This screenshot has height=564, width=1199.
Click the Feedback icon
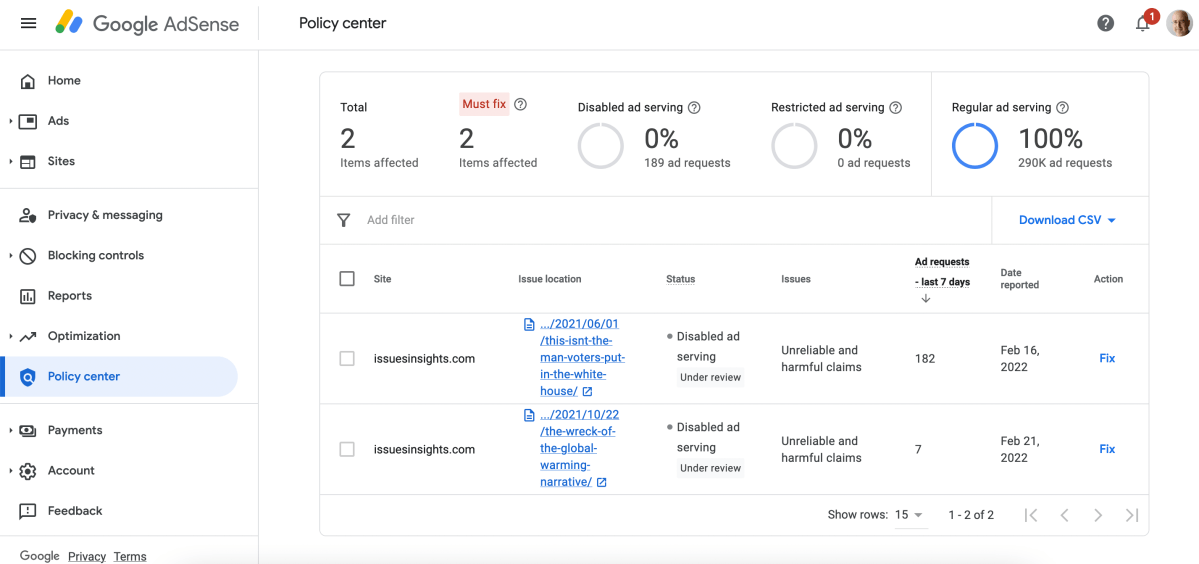[x=28, y=511]
